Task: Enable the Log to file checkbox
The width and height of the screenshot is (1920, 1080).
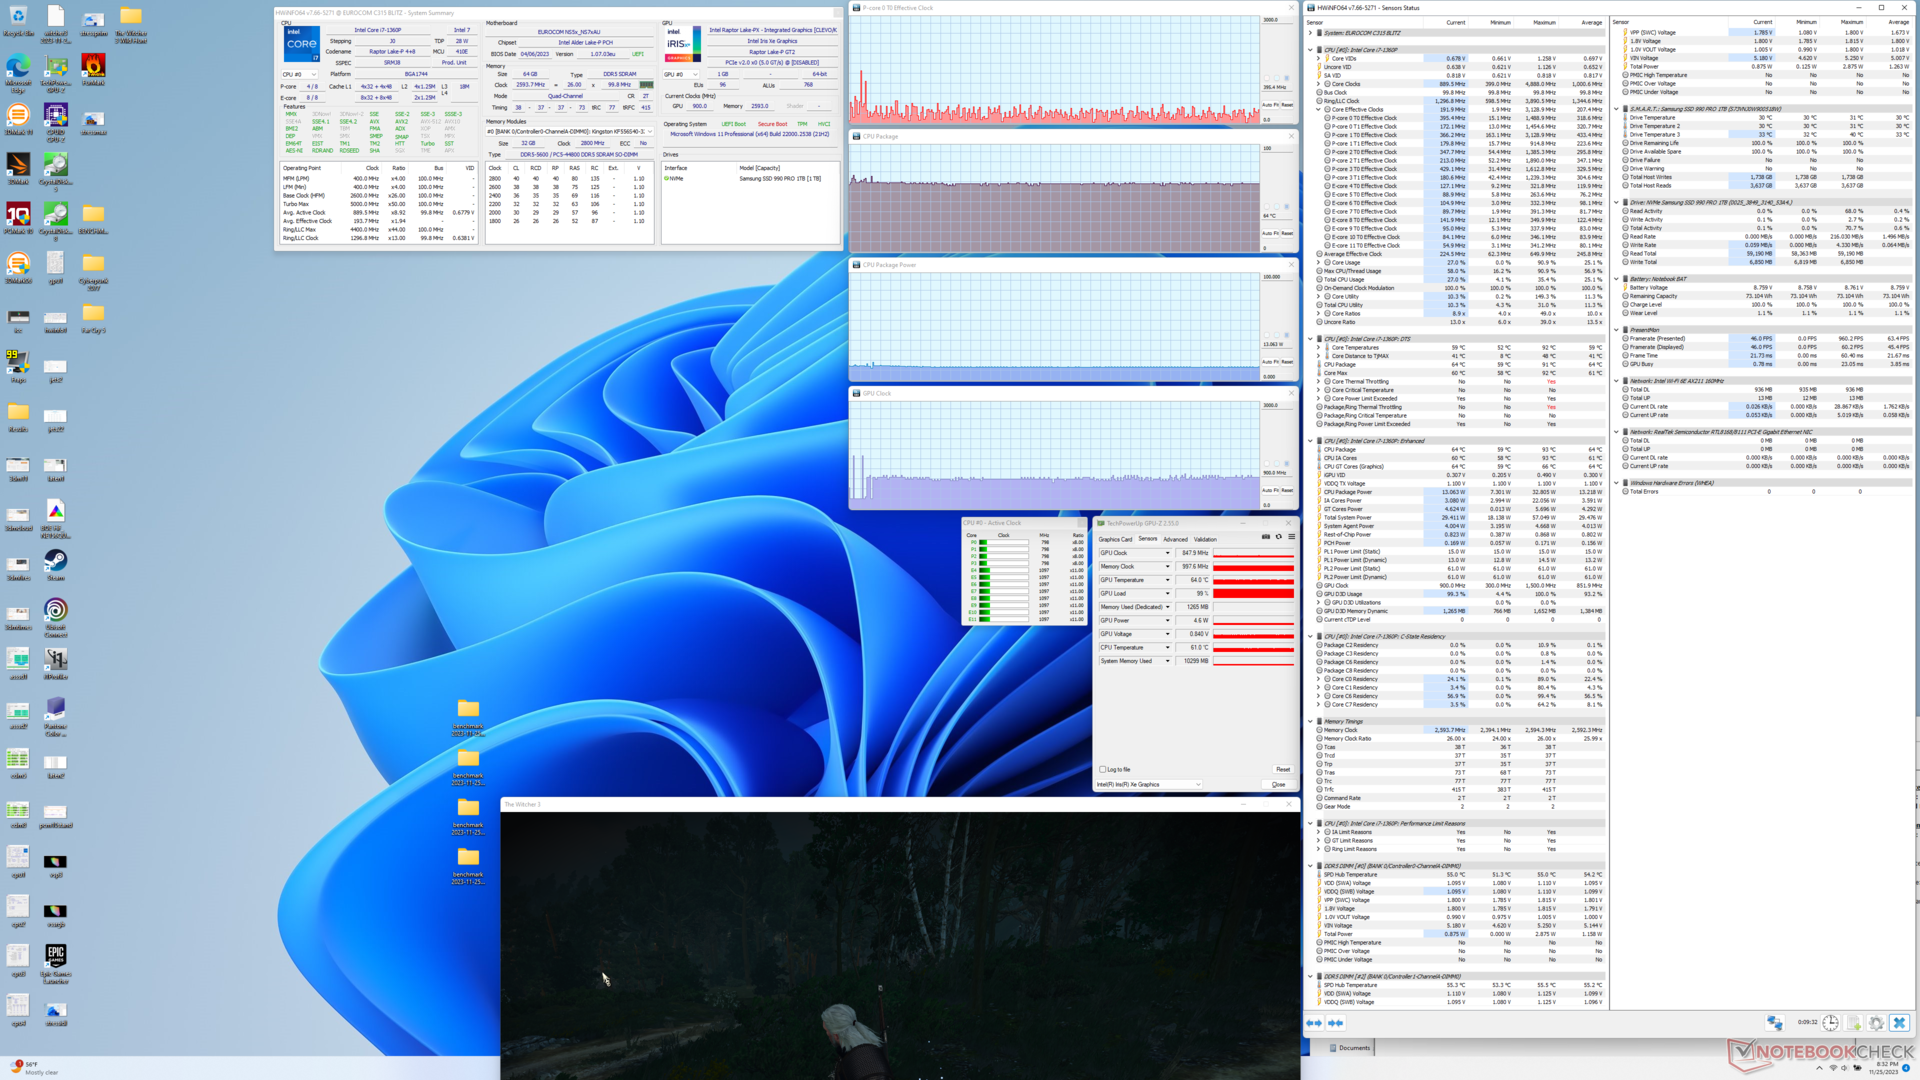Action: point(1102,769)
